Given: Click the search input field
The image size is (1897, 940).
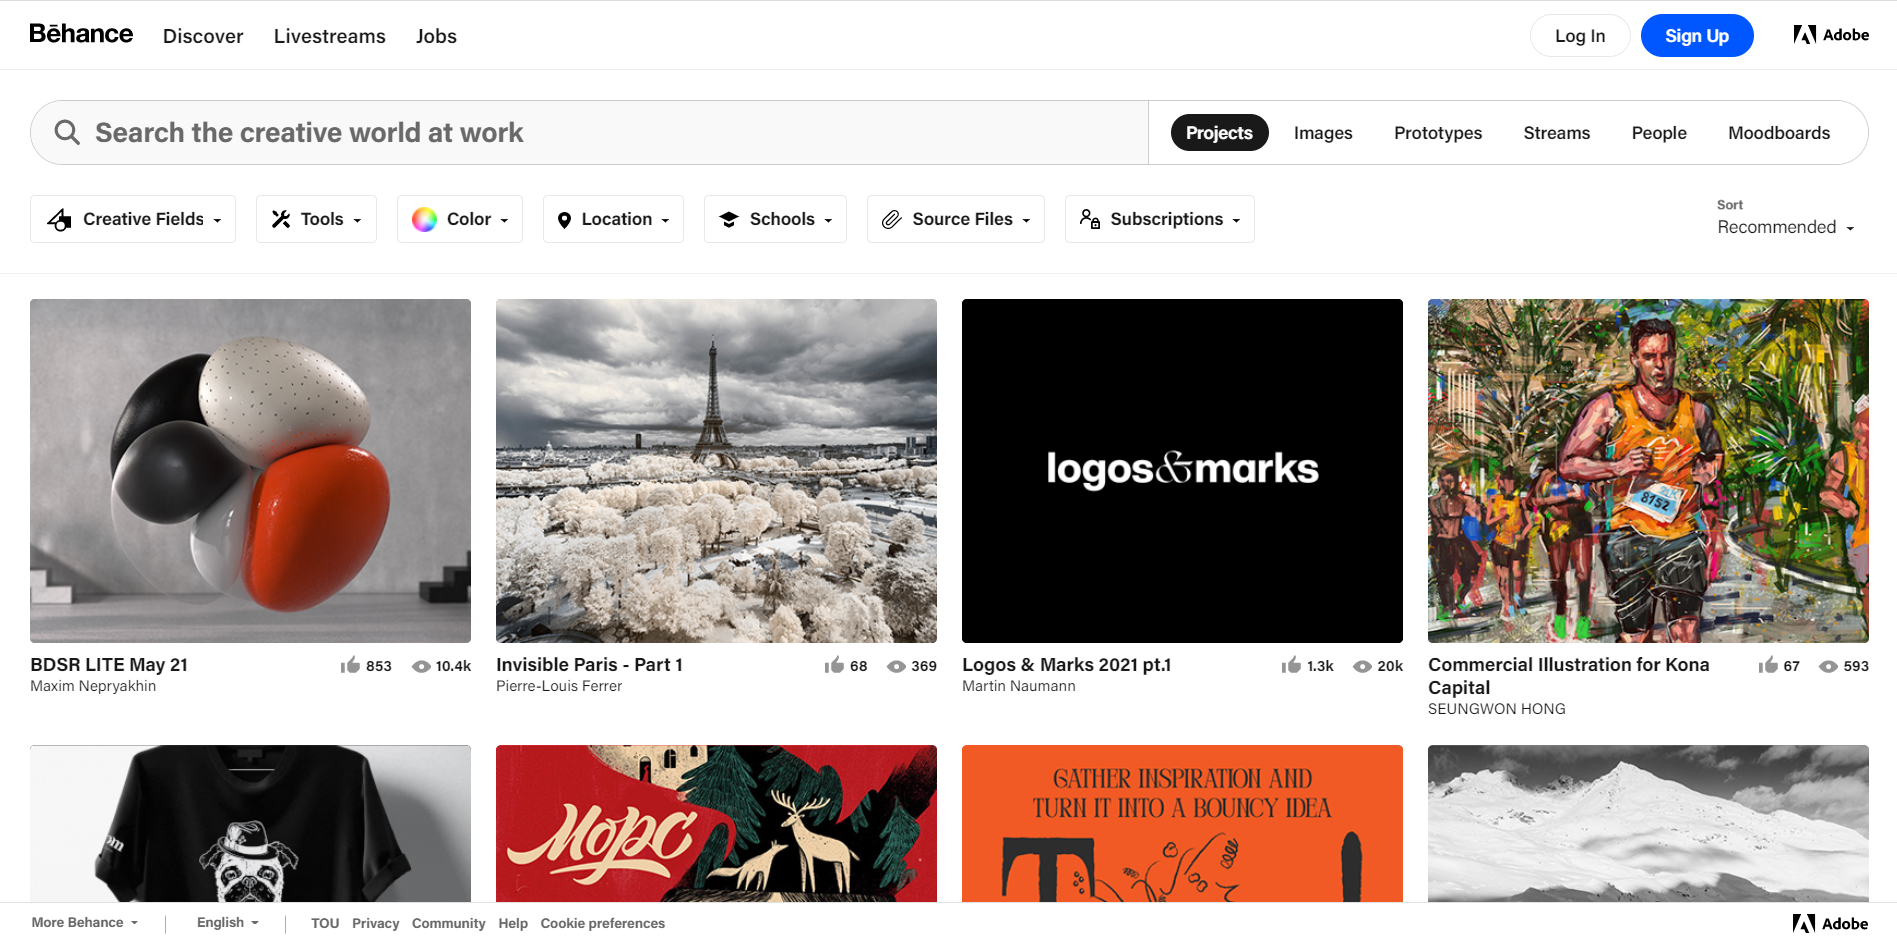Looking at the screenshot, I should click(589, 132).
